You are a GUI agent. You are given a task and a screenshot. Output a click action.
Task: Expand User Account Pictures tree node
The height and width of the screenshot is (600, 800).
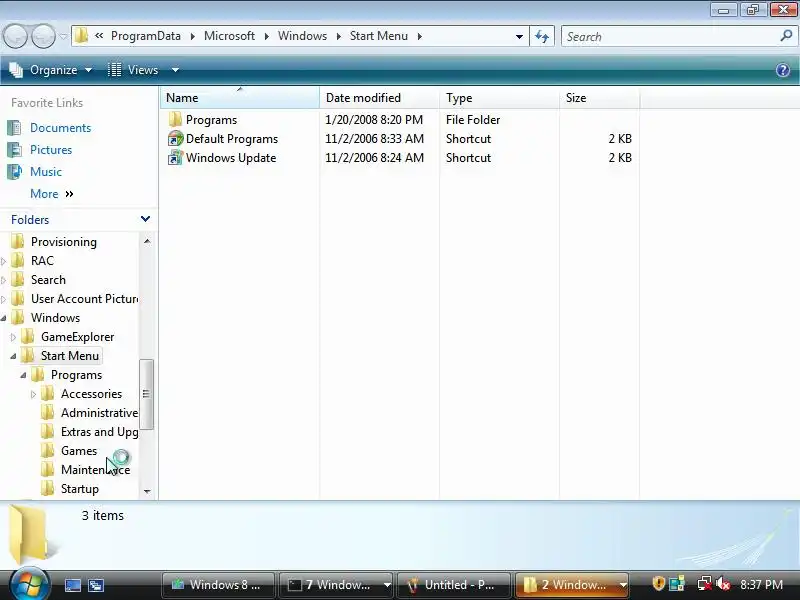(4, 299)
